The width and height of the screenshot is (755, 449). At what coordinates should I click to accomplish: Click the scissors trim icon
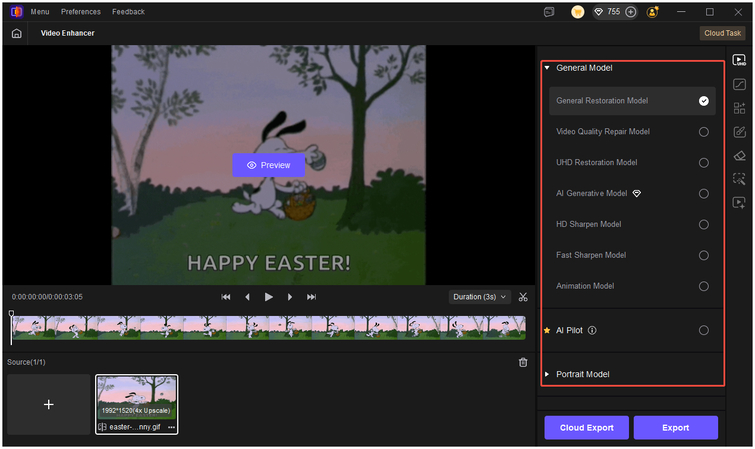coord(523,297)
